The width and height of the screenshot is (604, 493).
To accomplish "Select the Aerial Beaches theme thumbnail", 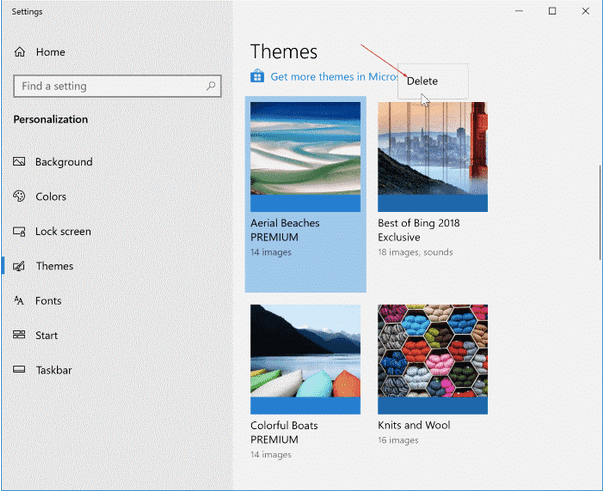I will point(305,157).
